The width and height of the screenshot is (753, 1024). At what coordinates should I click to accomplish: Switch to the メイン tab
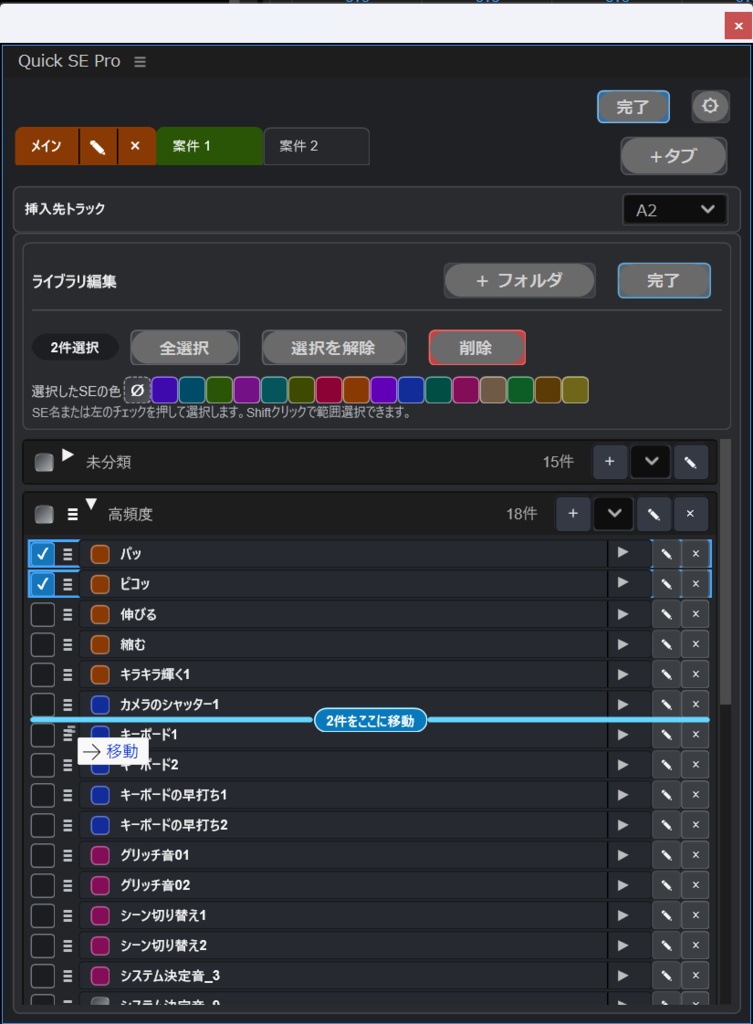46,146
